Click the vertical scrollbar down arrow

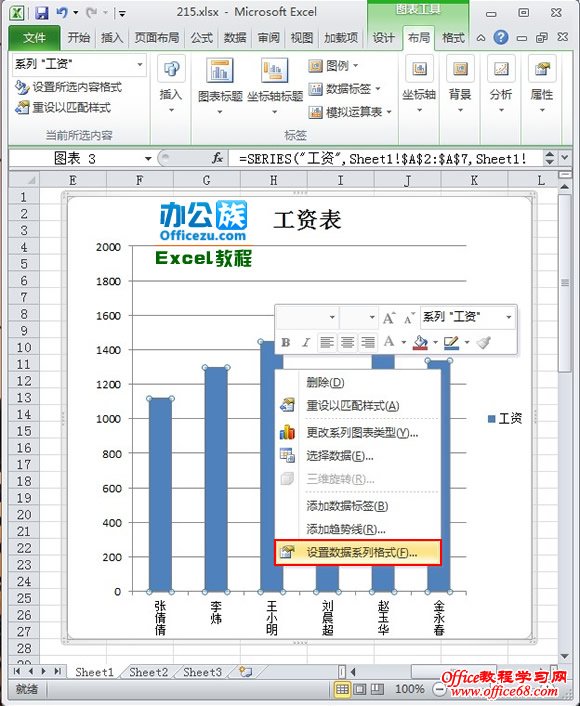coord(564,656)
